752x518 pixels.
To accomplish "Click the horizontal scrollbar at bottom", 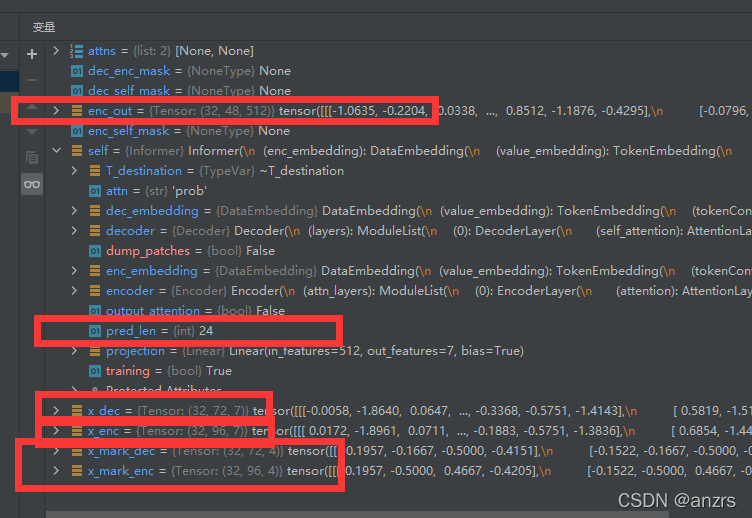I will (357, 514).
